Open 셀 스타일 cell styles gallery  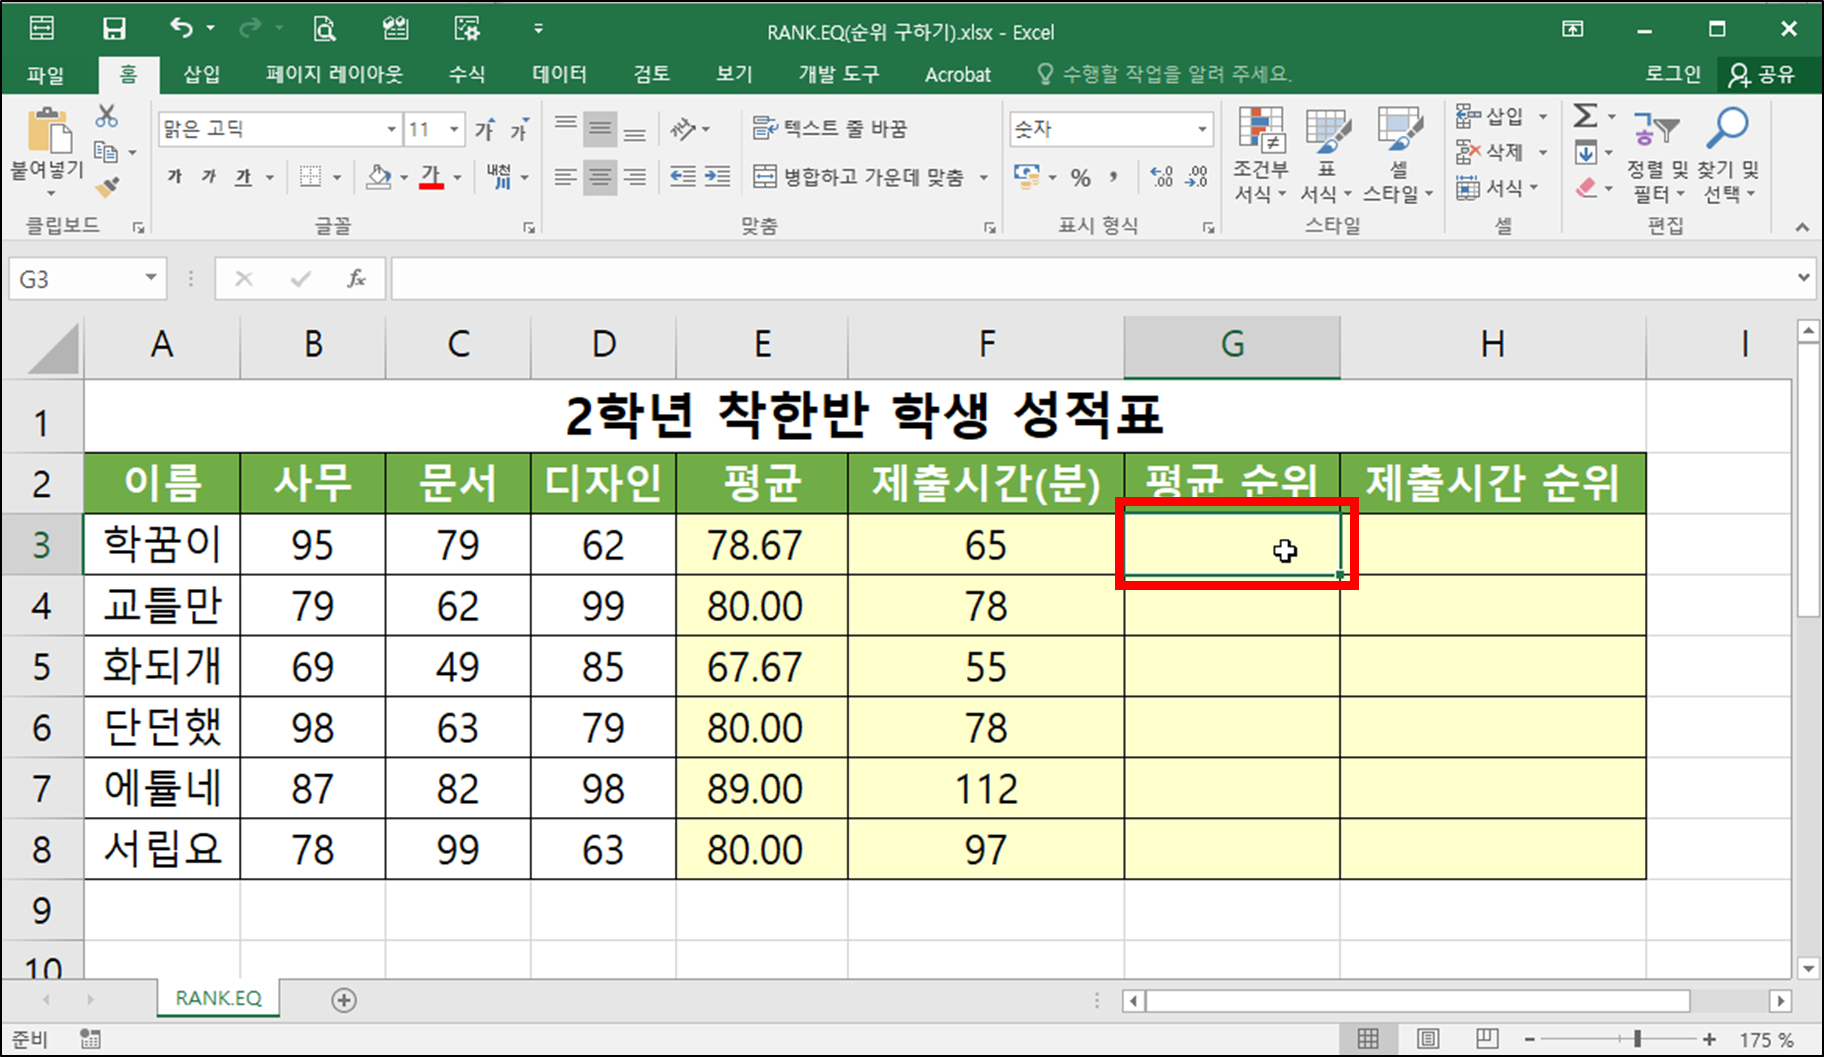[1398, 155]
